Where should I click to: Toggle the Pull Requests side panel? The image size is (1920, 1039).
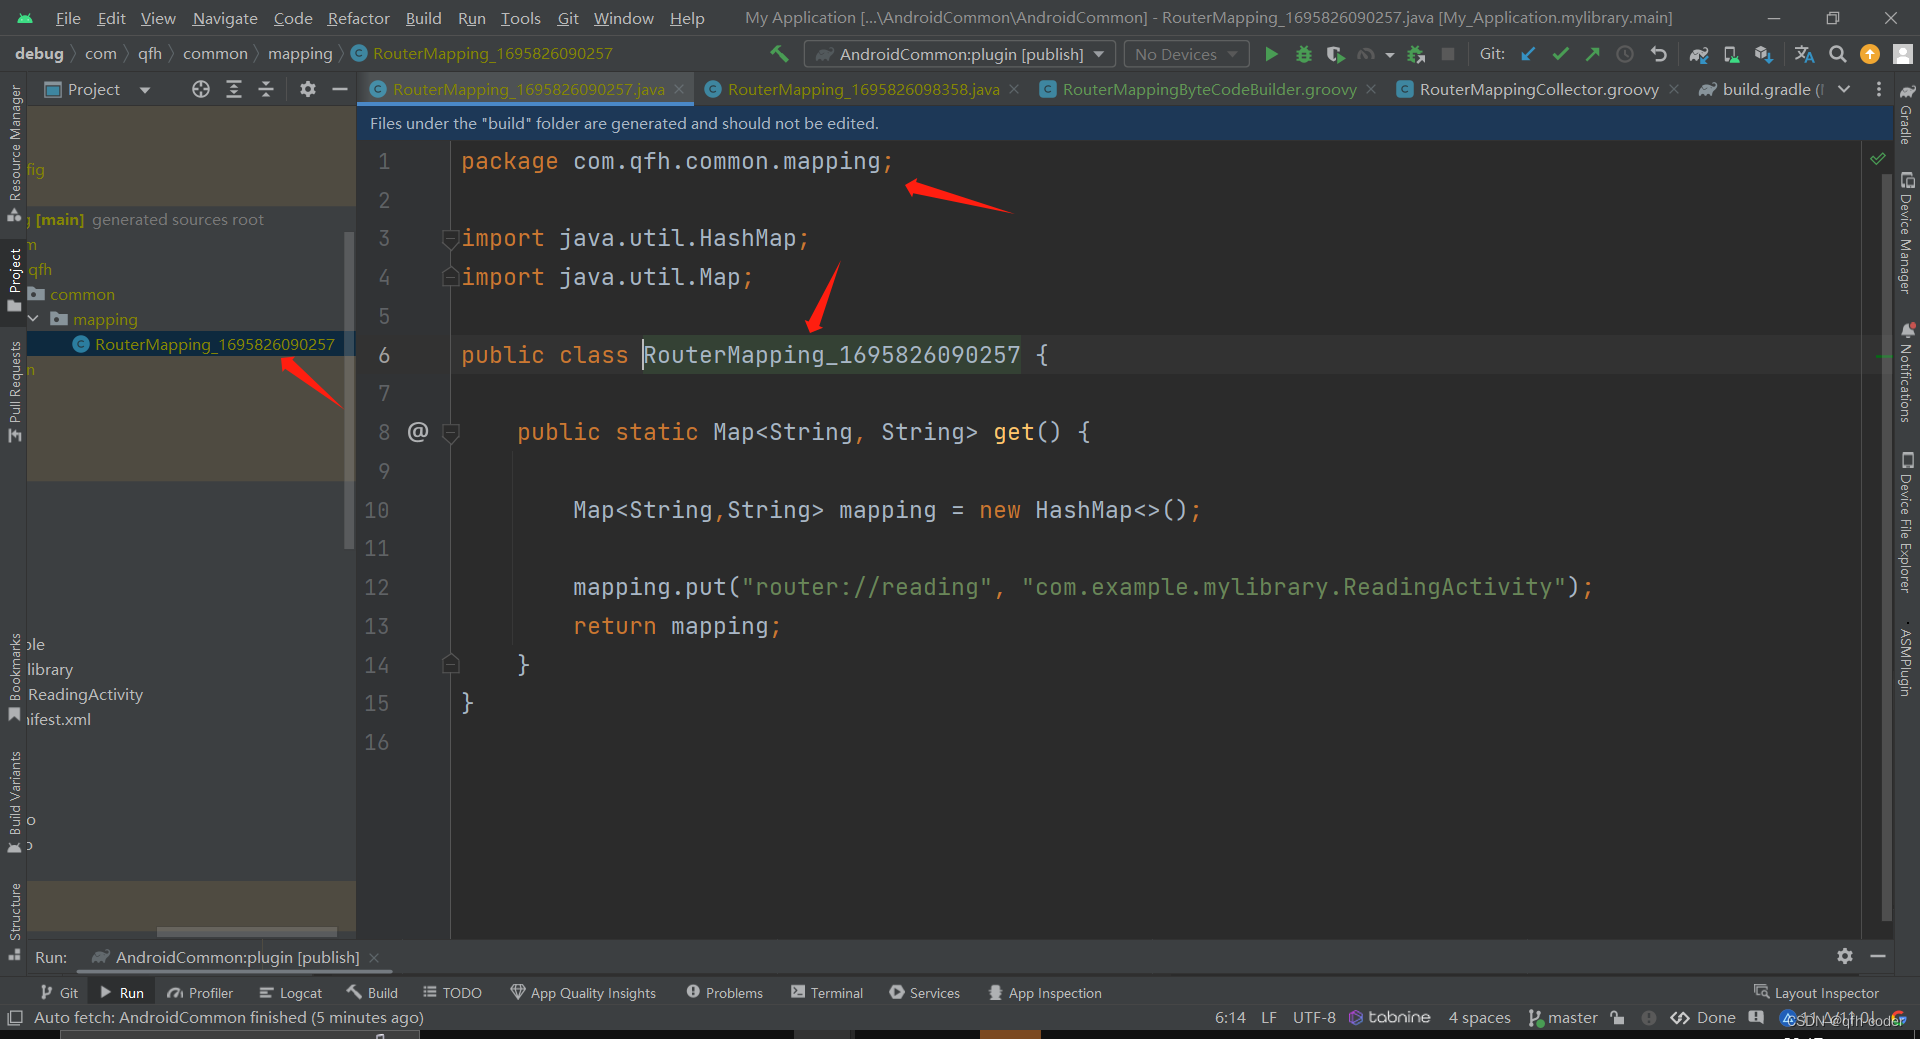pyautogui.click(x=14, y=391)
